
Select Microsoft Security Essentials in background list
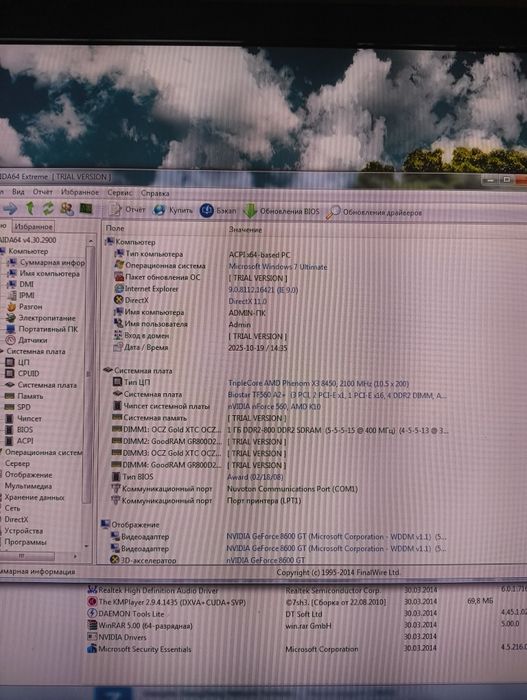point(139,649)
